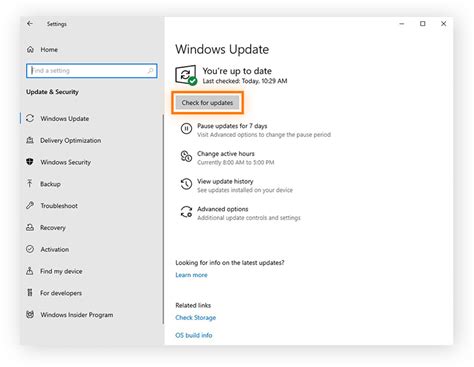Click the search magnifier icon
Image resolution: width=474 pixels, height=367 pixels.
(x=150, y=71)
